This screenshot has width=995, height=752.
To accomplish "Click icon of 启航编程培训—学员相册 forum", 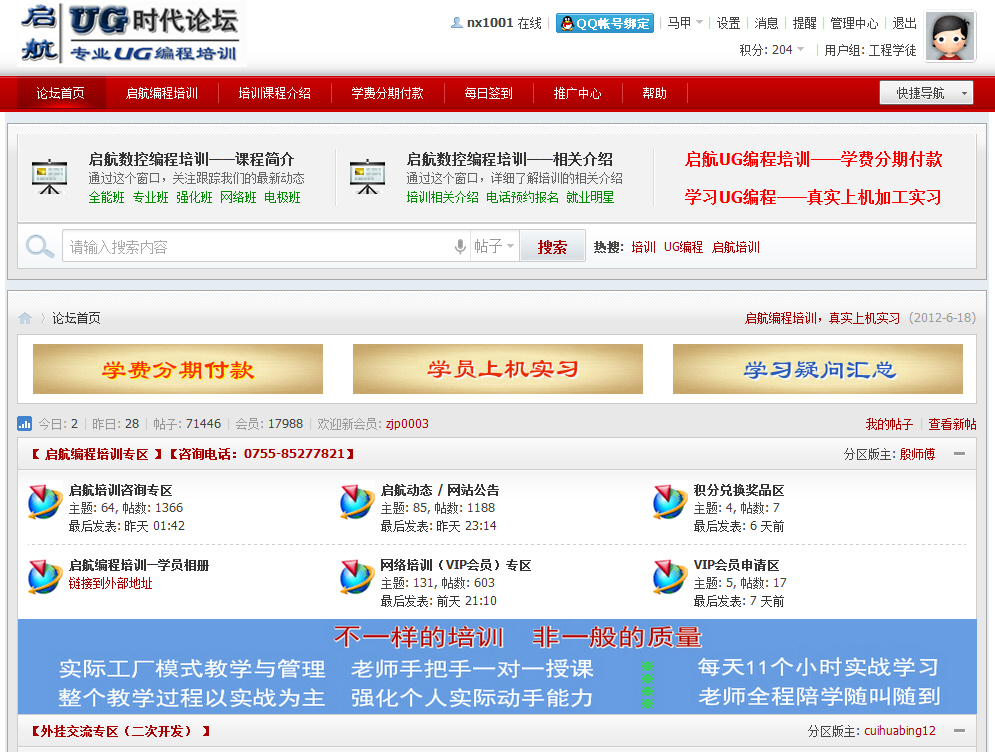I will pyautogui.click(x=44, y=577).
